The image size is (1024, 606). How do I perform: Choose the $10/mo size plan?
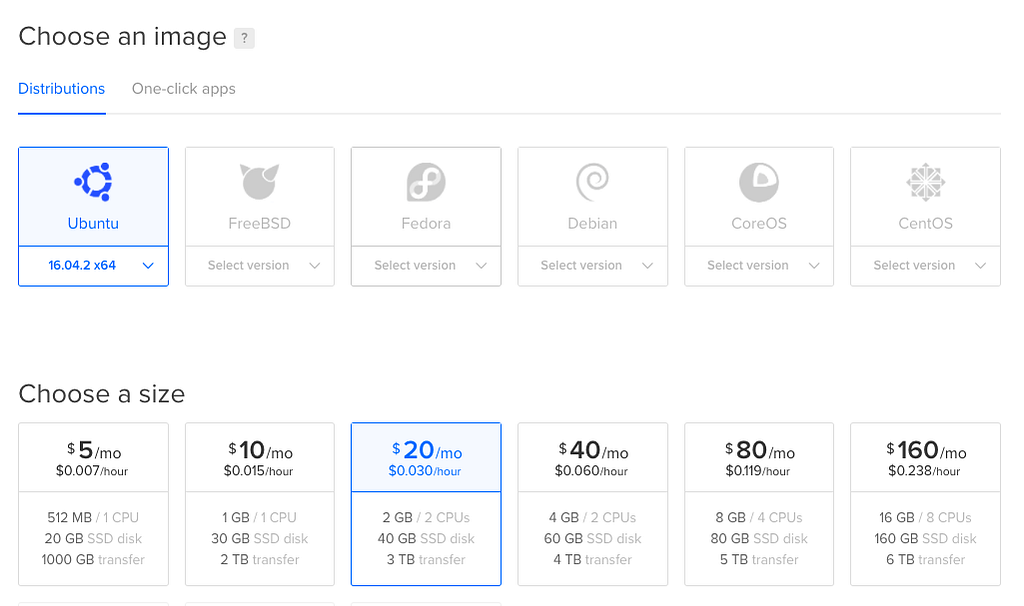coord(259,503)
